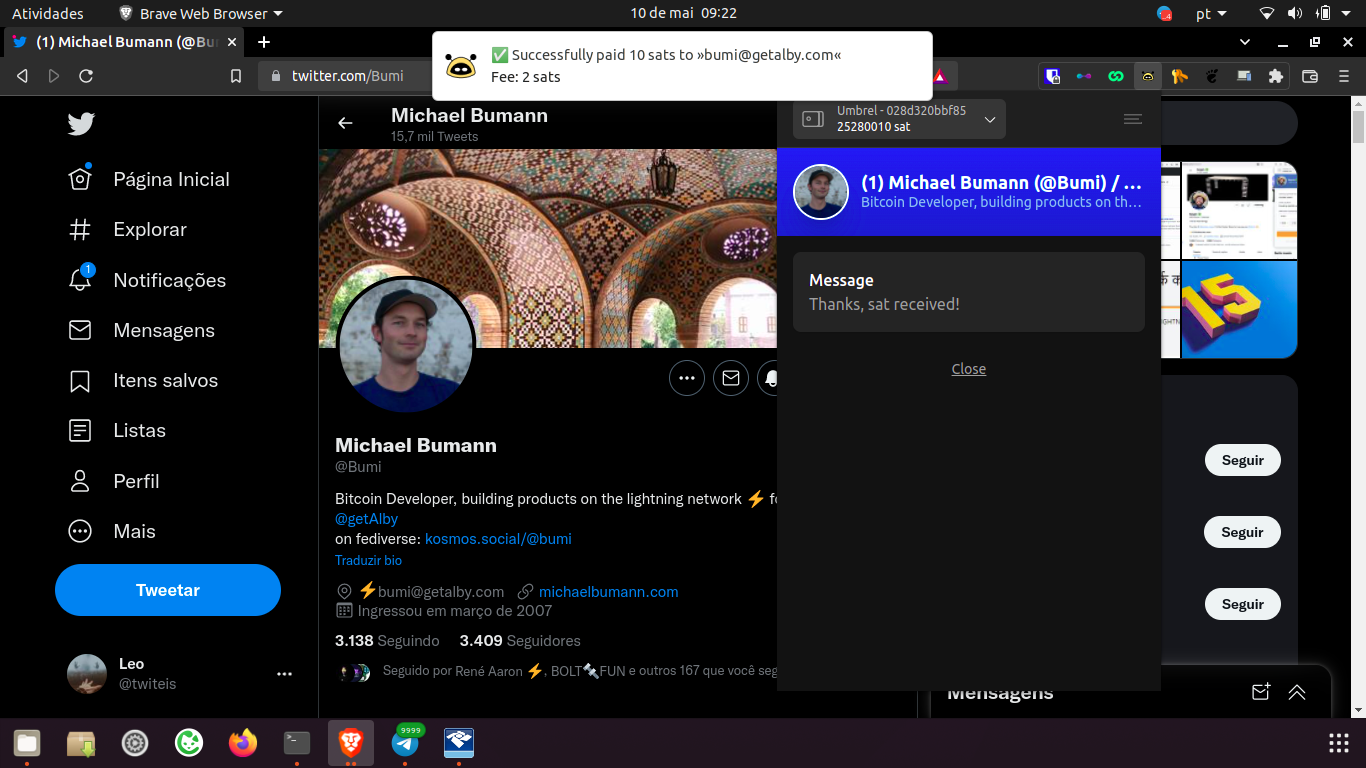
Task: Click the Alby bee extension icon
Action: pyautogui.click(x=1148, y=76)
